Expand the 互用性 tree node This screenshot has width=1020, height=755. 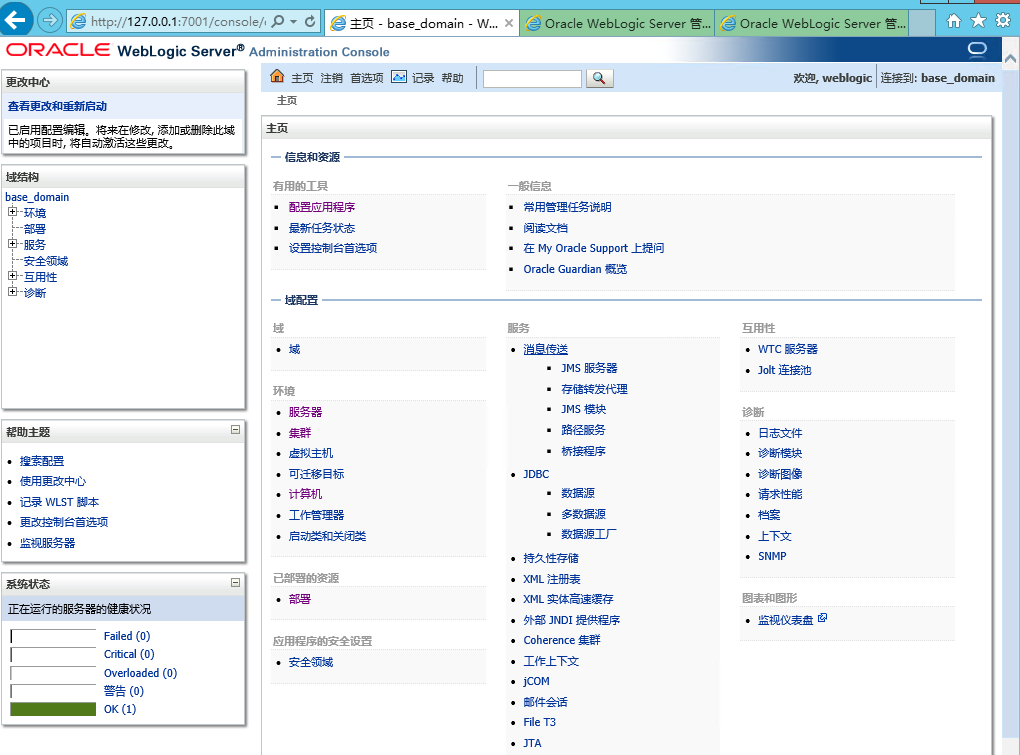(12, 276)
